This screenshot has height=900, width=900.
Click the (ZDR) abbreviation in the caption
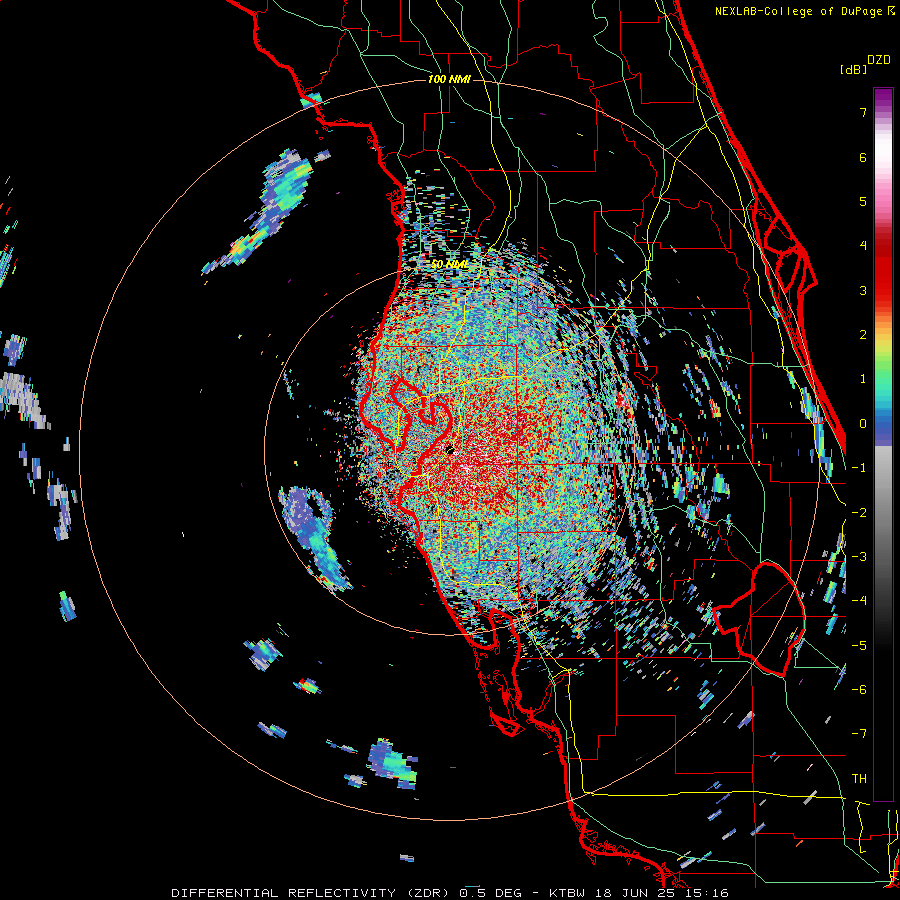point(430,893)
